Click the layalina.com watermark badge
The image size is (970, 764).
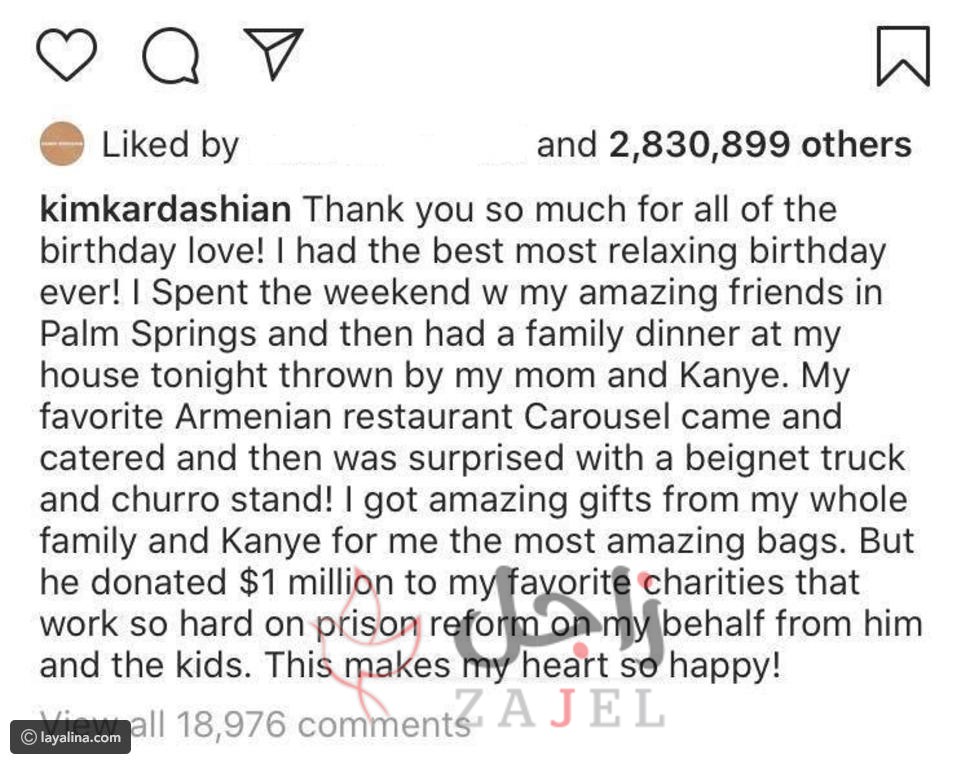[x=70, y=738]
